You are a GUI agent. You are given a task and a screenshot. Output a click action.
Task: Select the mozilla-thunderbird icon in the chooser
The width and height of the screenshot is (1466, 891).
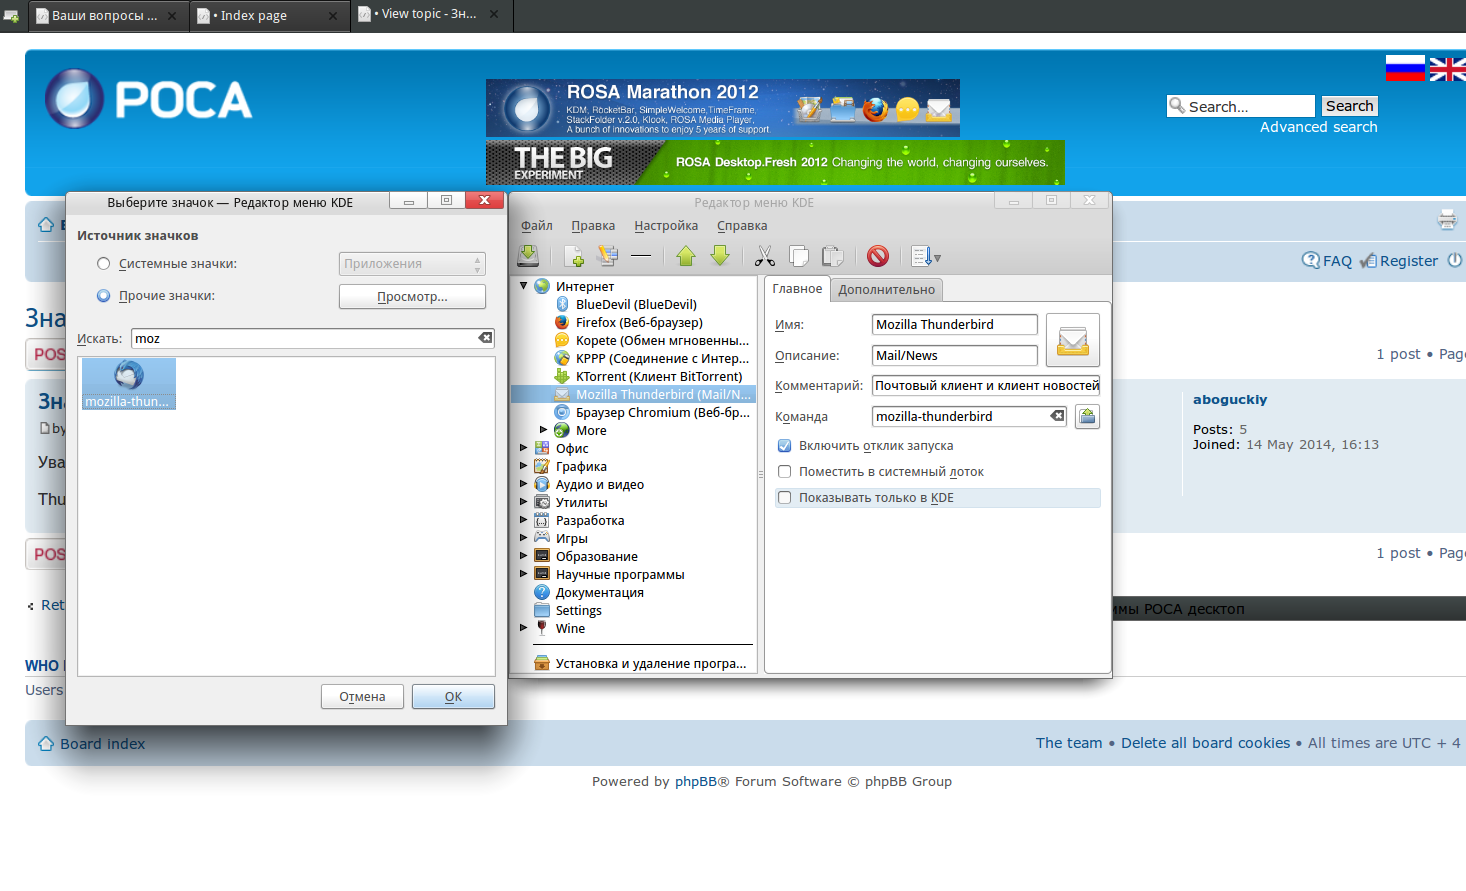click(128, 384)
